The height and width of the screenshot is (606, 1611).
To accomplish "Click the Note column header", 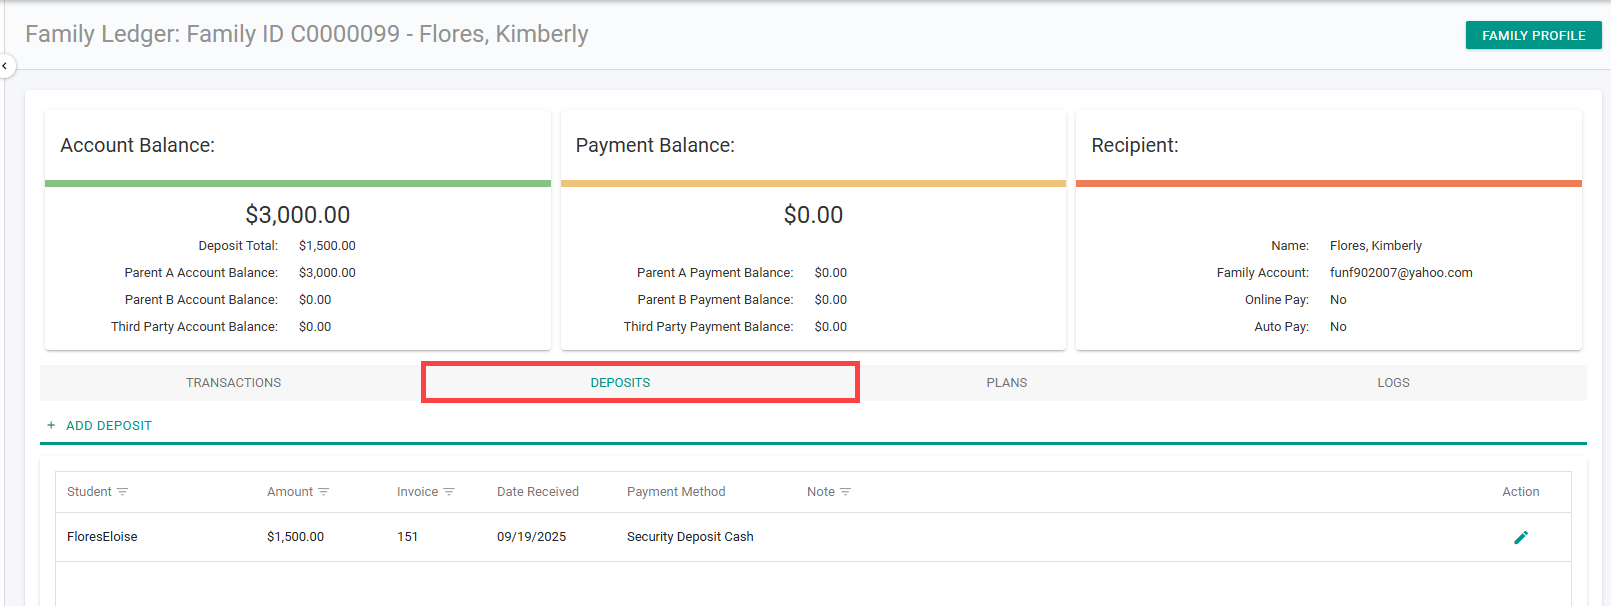I will pos(821,492).
